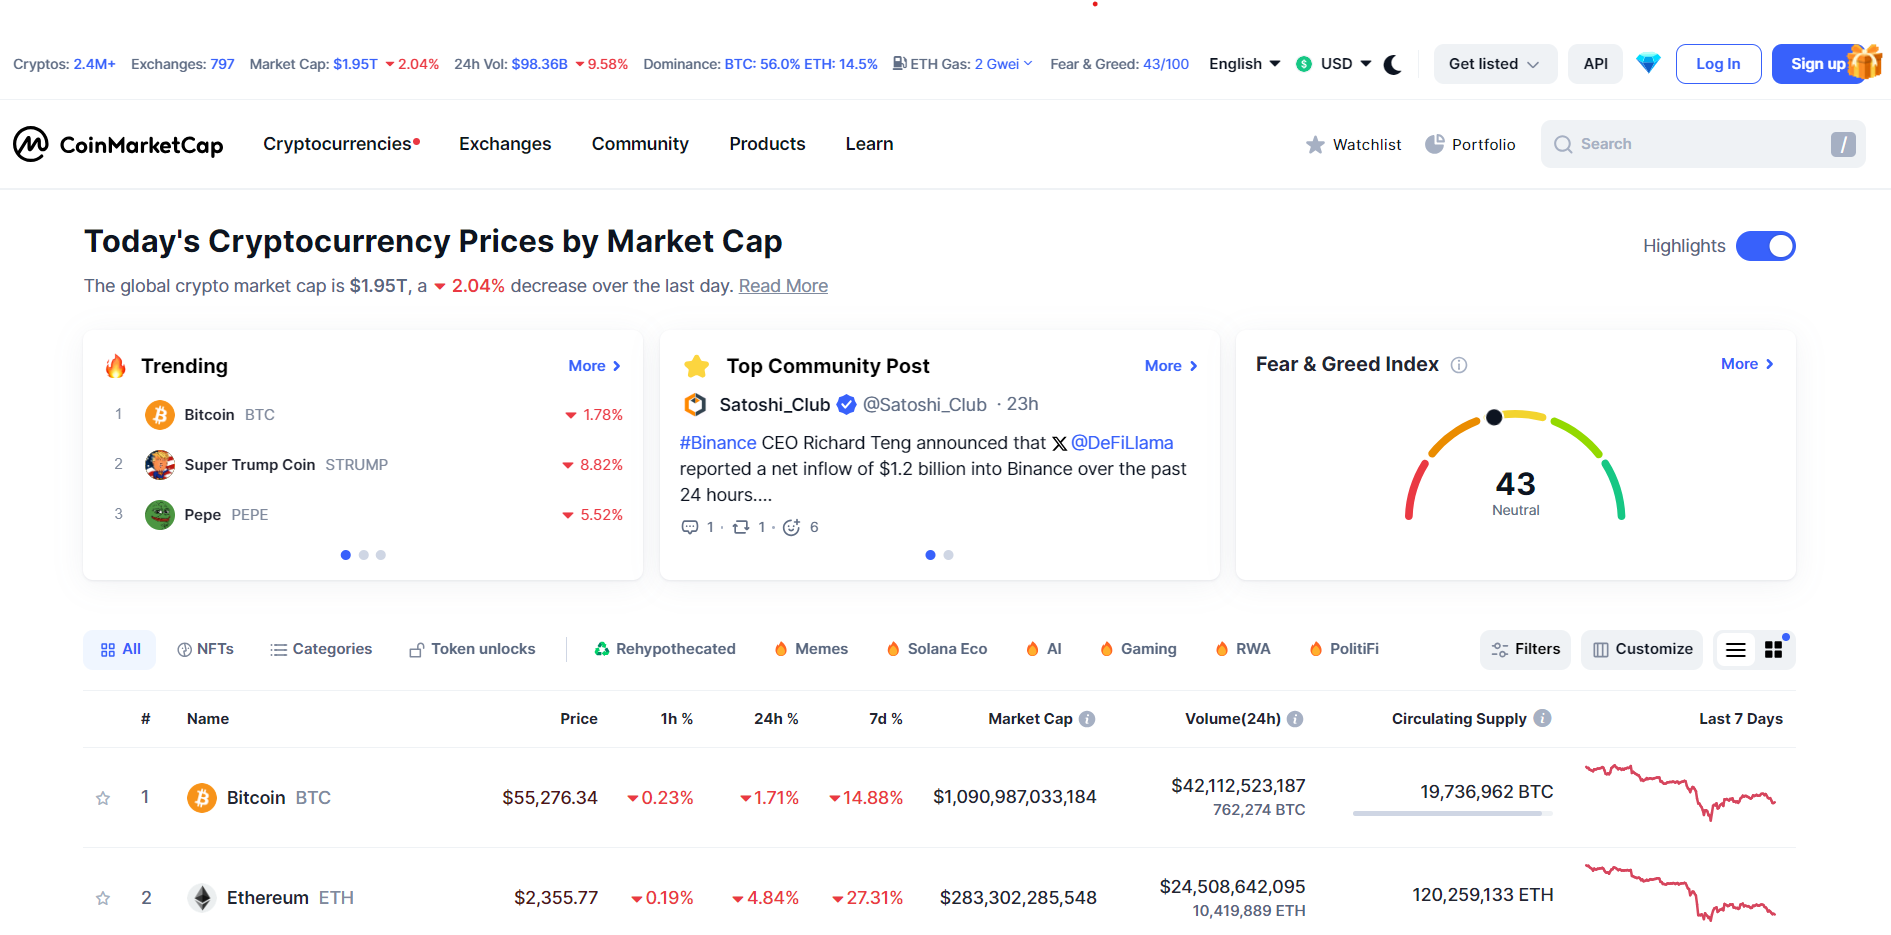1891x935 pixels.
Task: Select the NFTs tab
Action: coord(205,650)
